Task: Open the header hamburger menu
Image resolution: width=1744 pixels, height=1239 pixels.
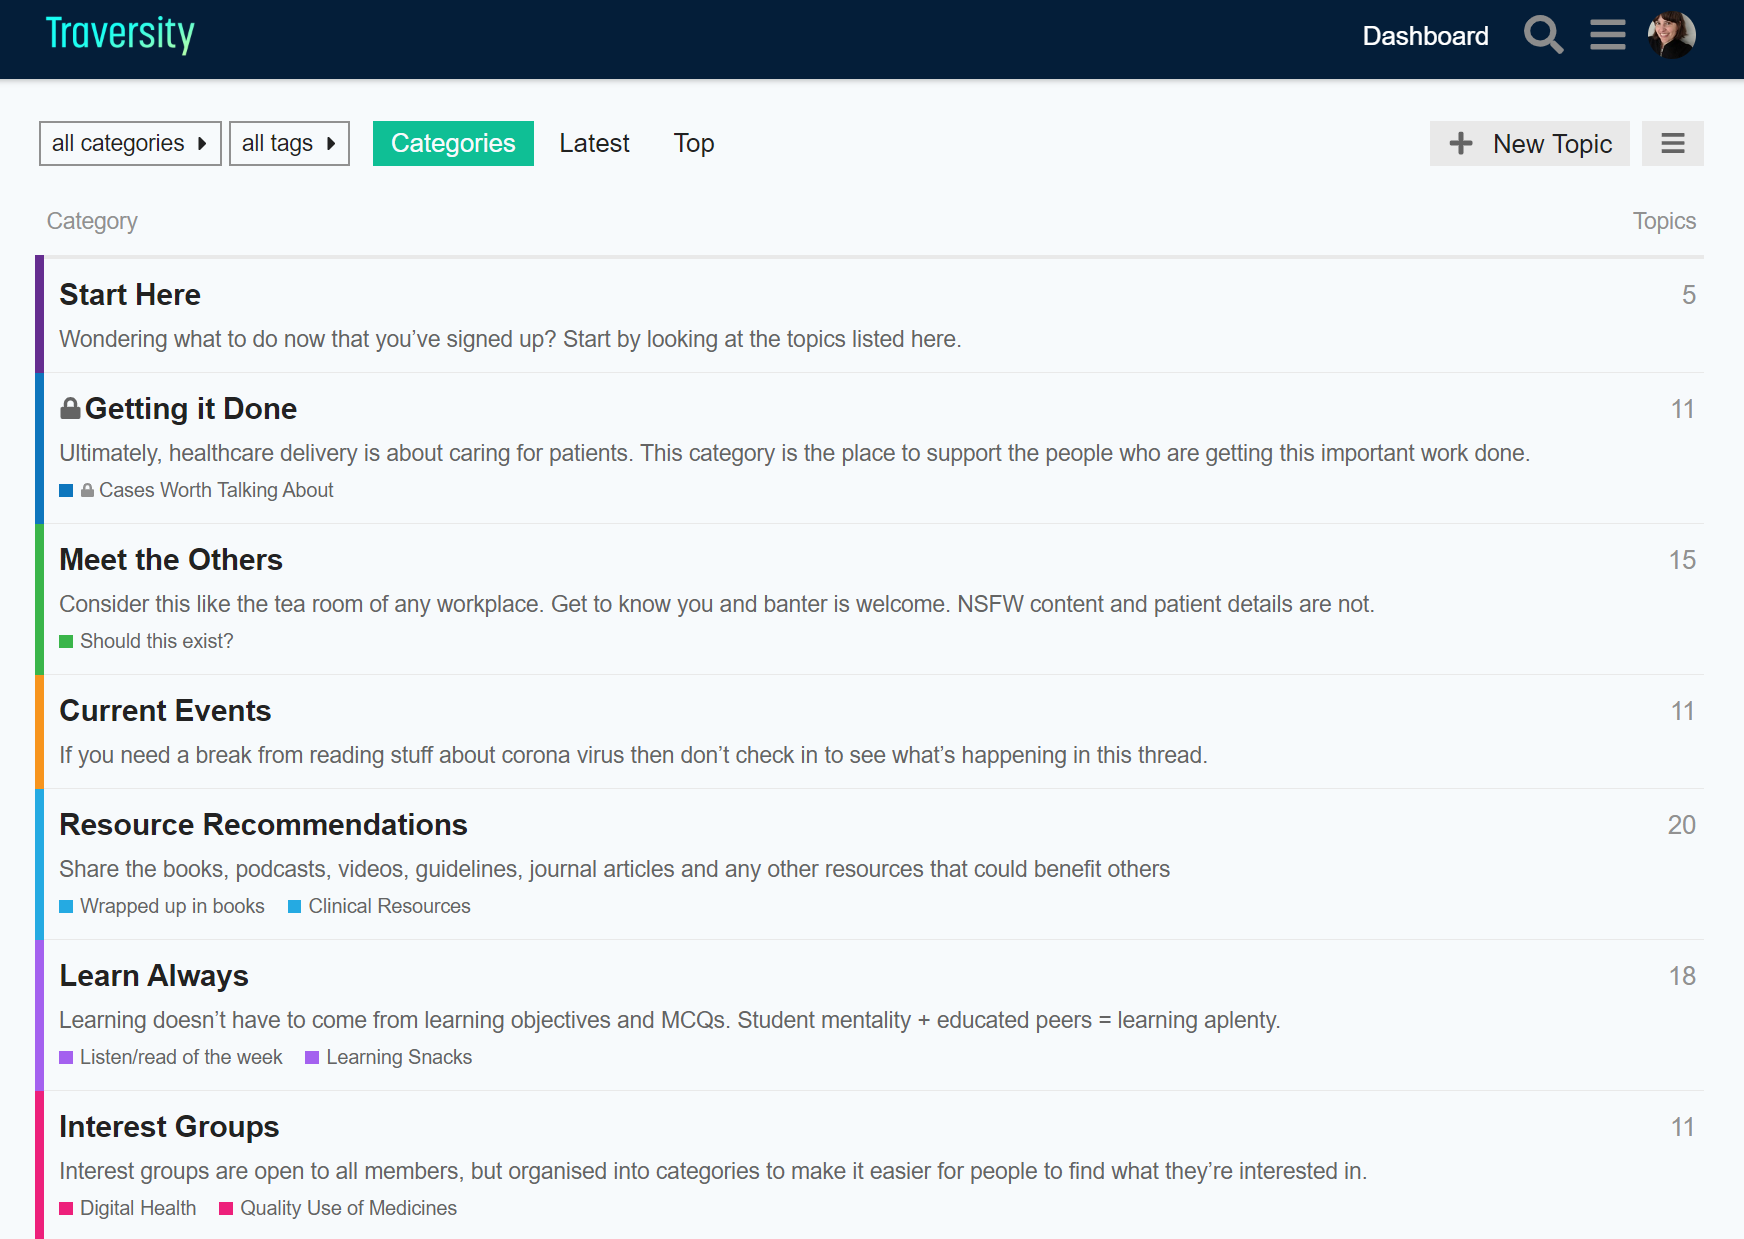Action: [x=1607, y=35]
